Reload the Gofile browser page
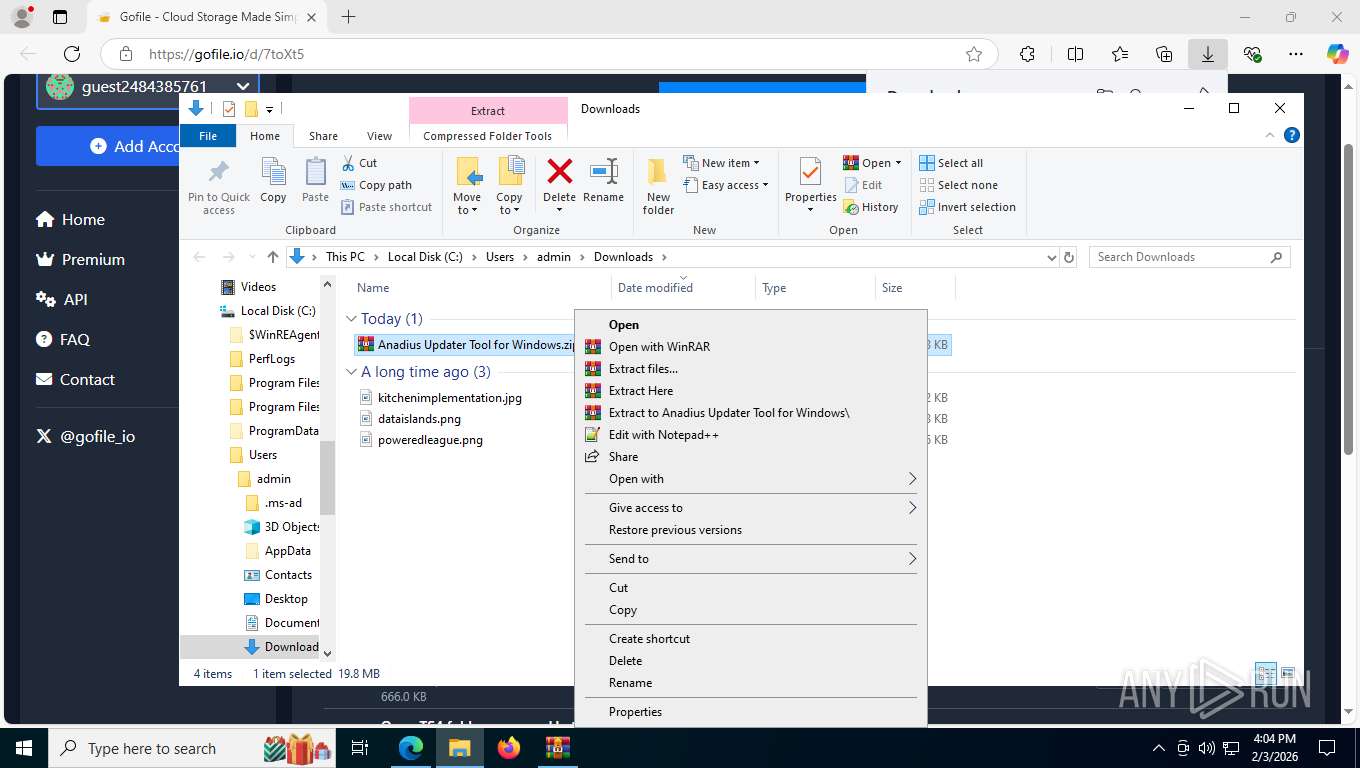Image resolution: width=1360 pixels, height=768 pixels. click(x=72, y=54)
